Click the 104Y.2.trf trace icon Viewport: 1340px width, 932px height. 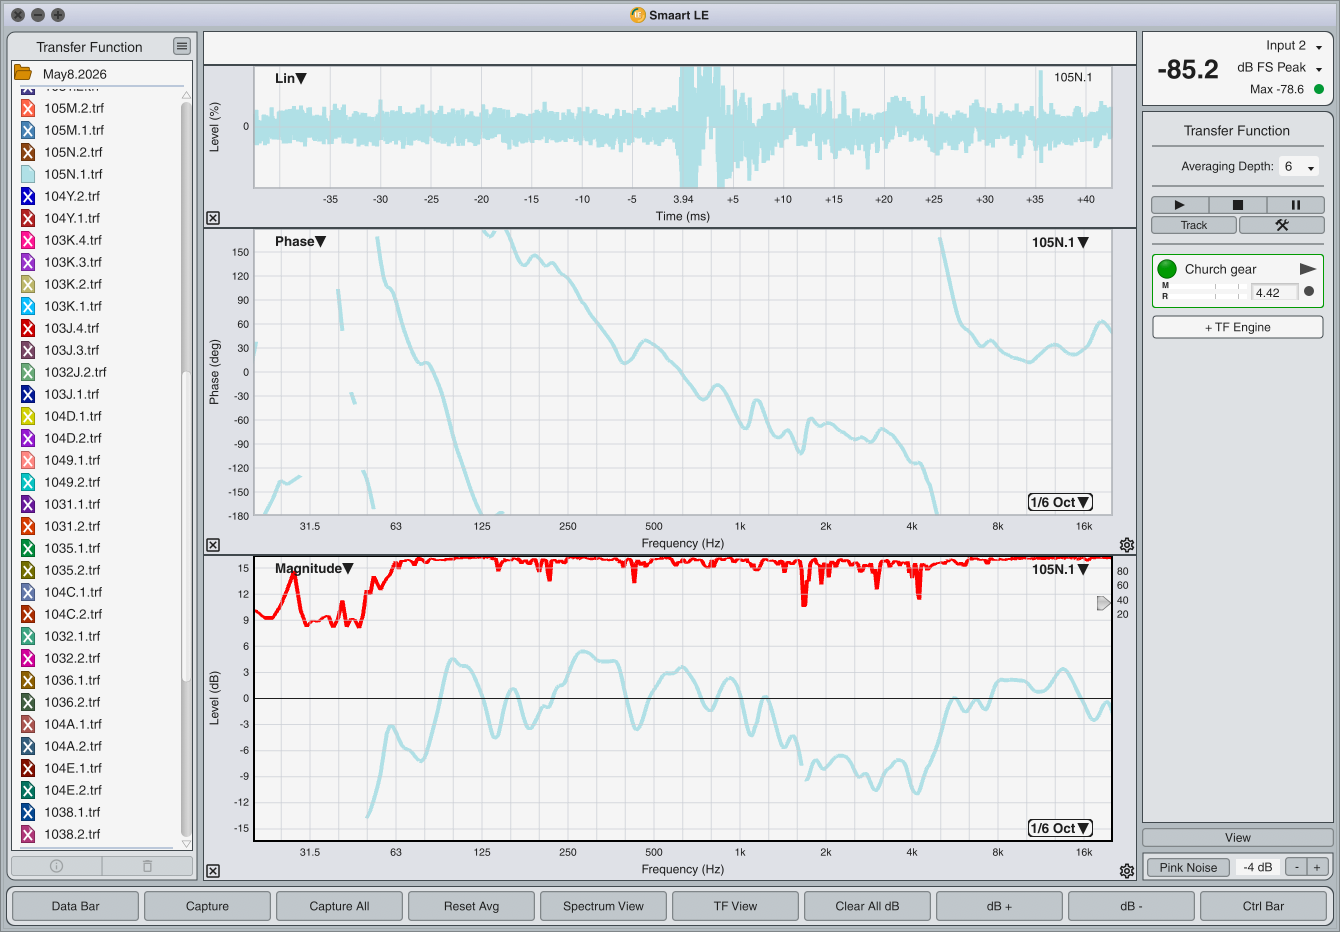[x=28, y=196]
